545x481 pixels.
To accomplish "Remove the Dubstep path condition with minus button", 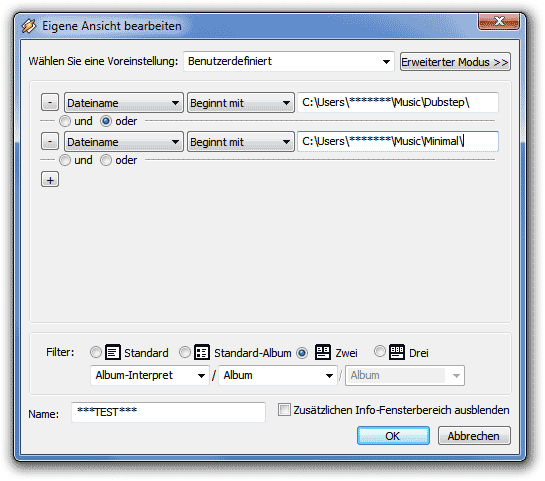I will 50,103.
